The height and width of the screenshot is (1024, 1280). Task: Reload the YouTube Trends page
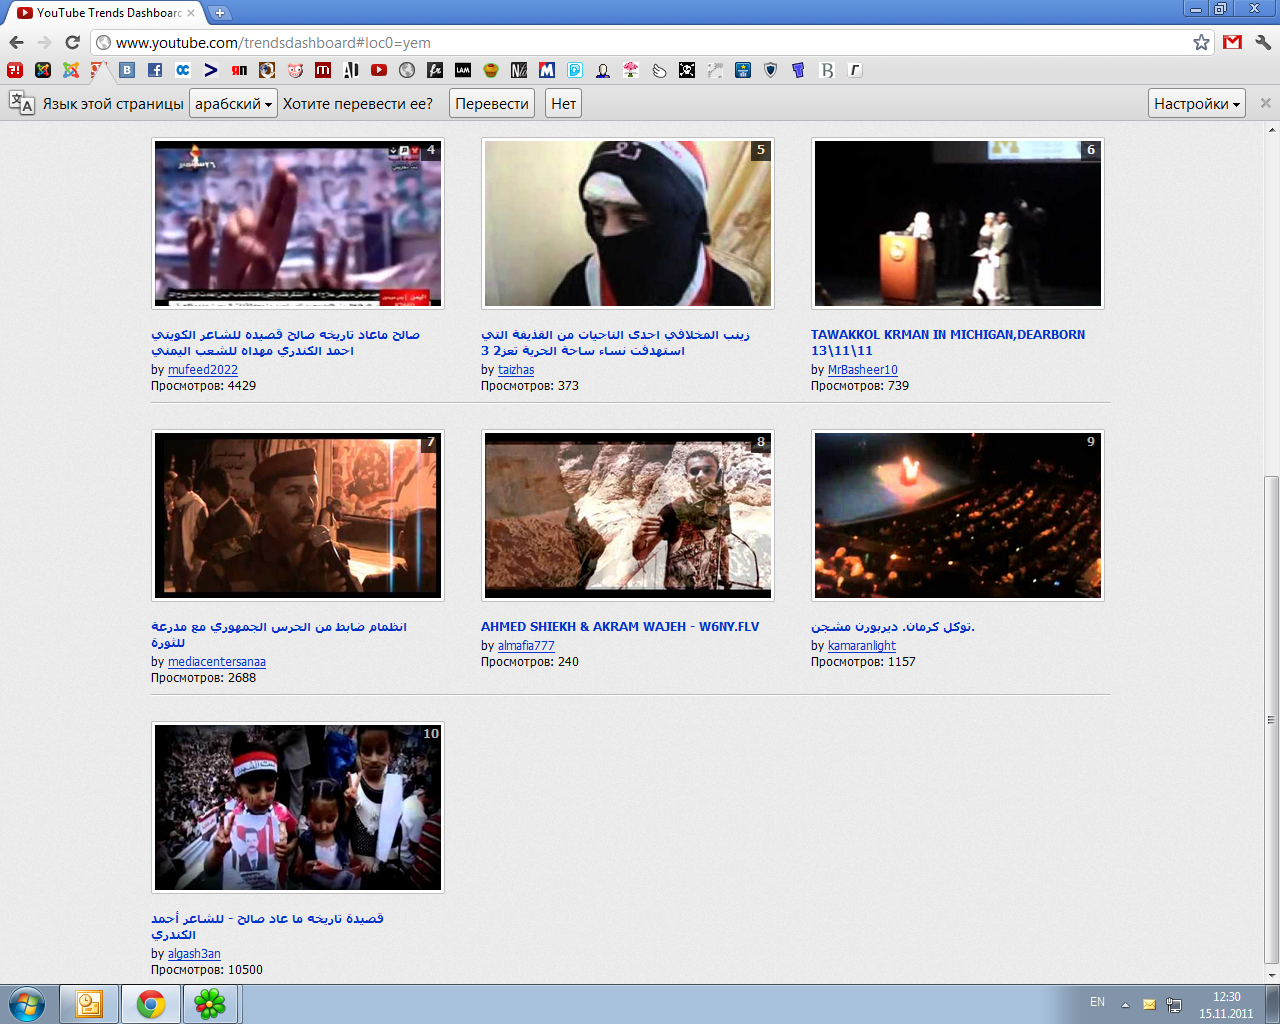[x=72, y=42]
